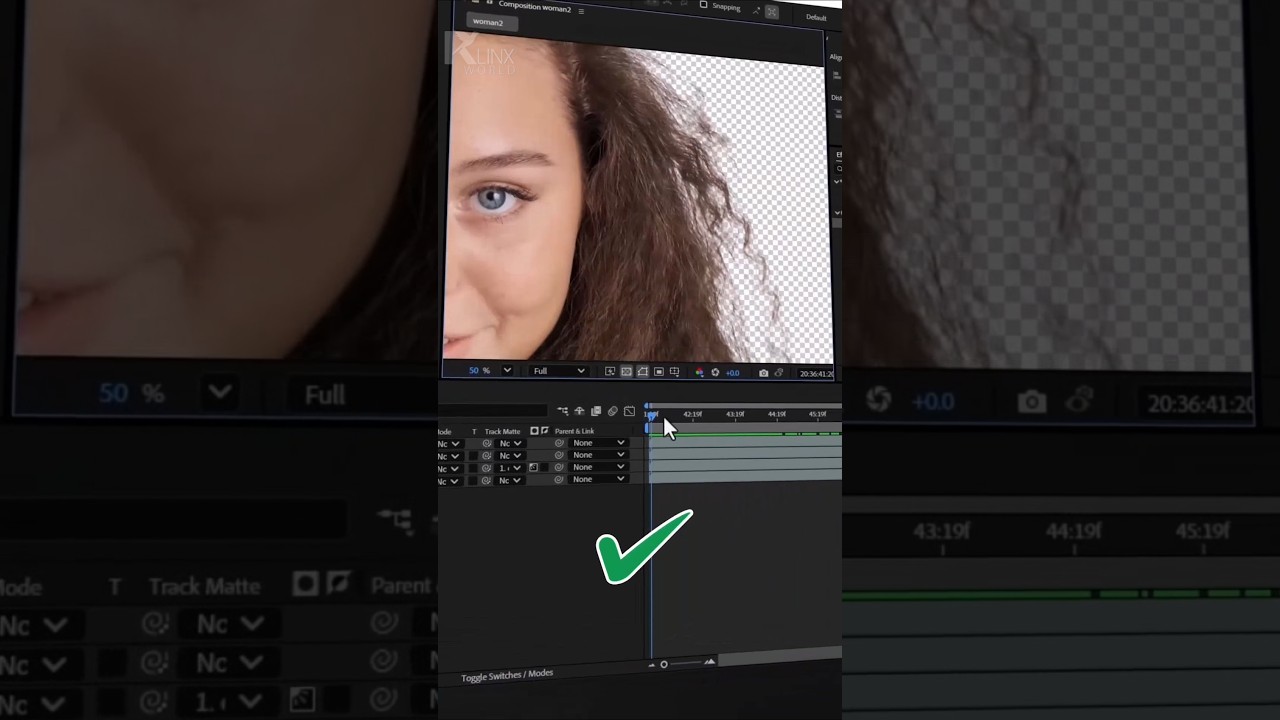Screen dimensions: 1280x720
Task: Click Toggle Switches / Modes button
Action: coord(507,675)
